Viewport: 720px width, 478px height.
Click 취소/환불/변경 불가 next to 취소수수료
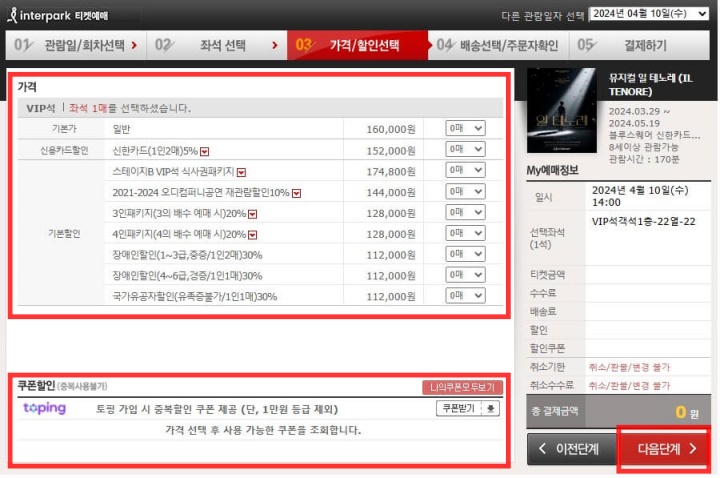pyautogui.click(x=630, y=385)
